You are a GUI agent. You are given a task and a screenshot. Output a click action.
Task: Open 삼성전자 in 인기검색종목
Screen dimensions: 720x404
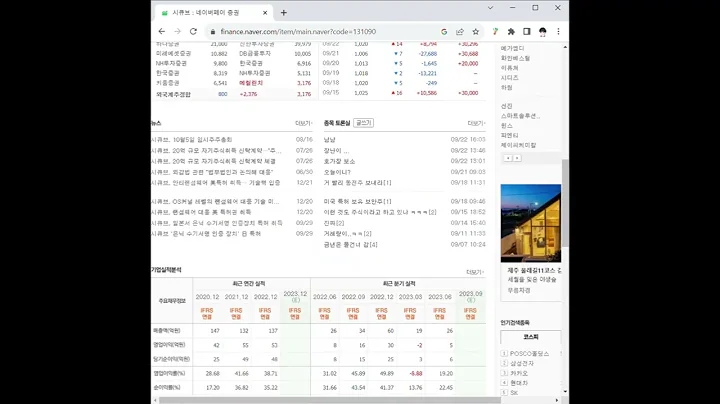[522, 363]
